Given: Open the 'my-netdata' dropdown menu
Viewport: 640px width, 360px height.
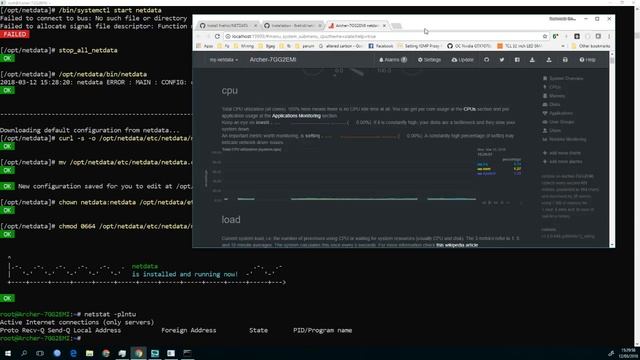Looking at the screenshot, I should 223,60.
